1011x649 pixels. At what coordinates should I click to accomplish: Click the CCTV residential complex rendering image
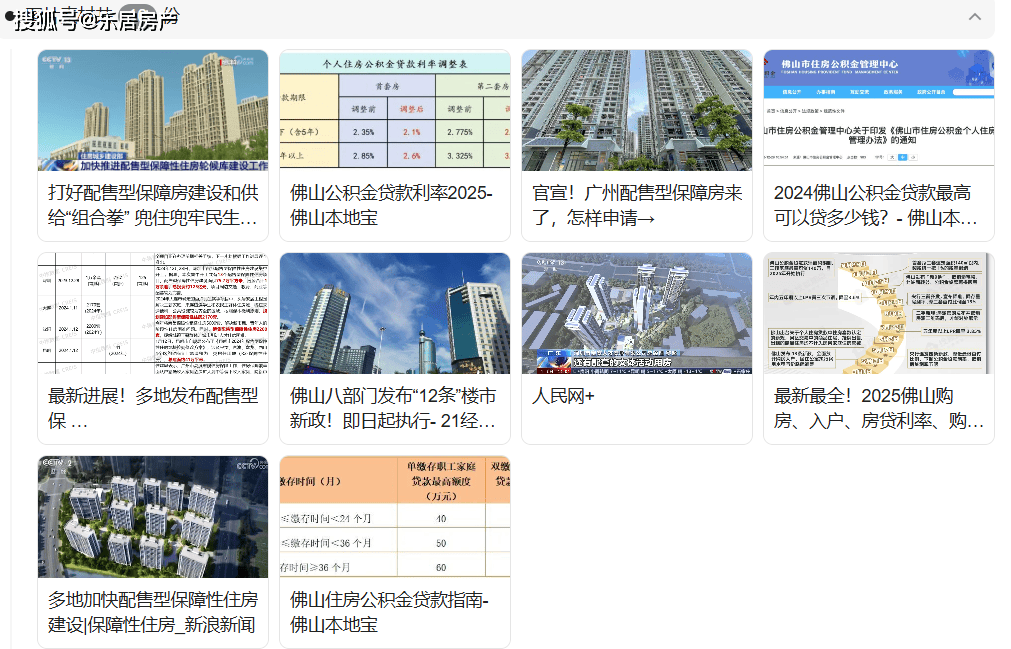pyautogui.click(x=153, y=516)
